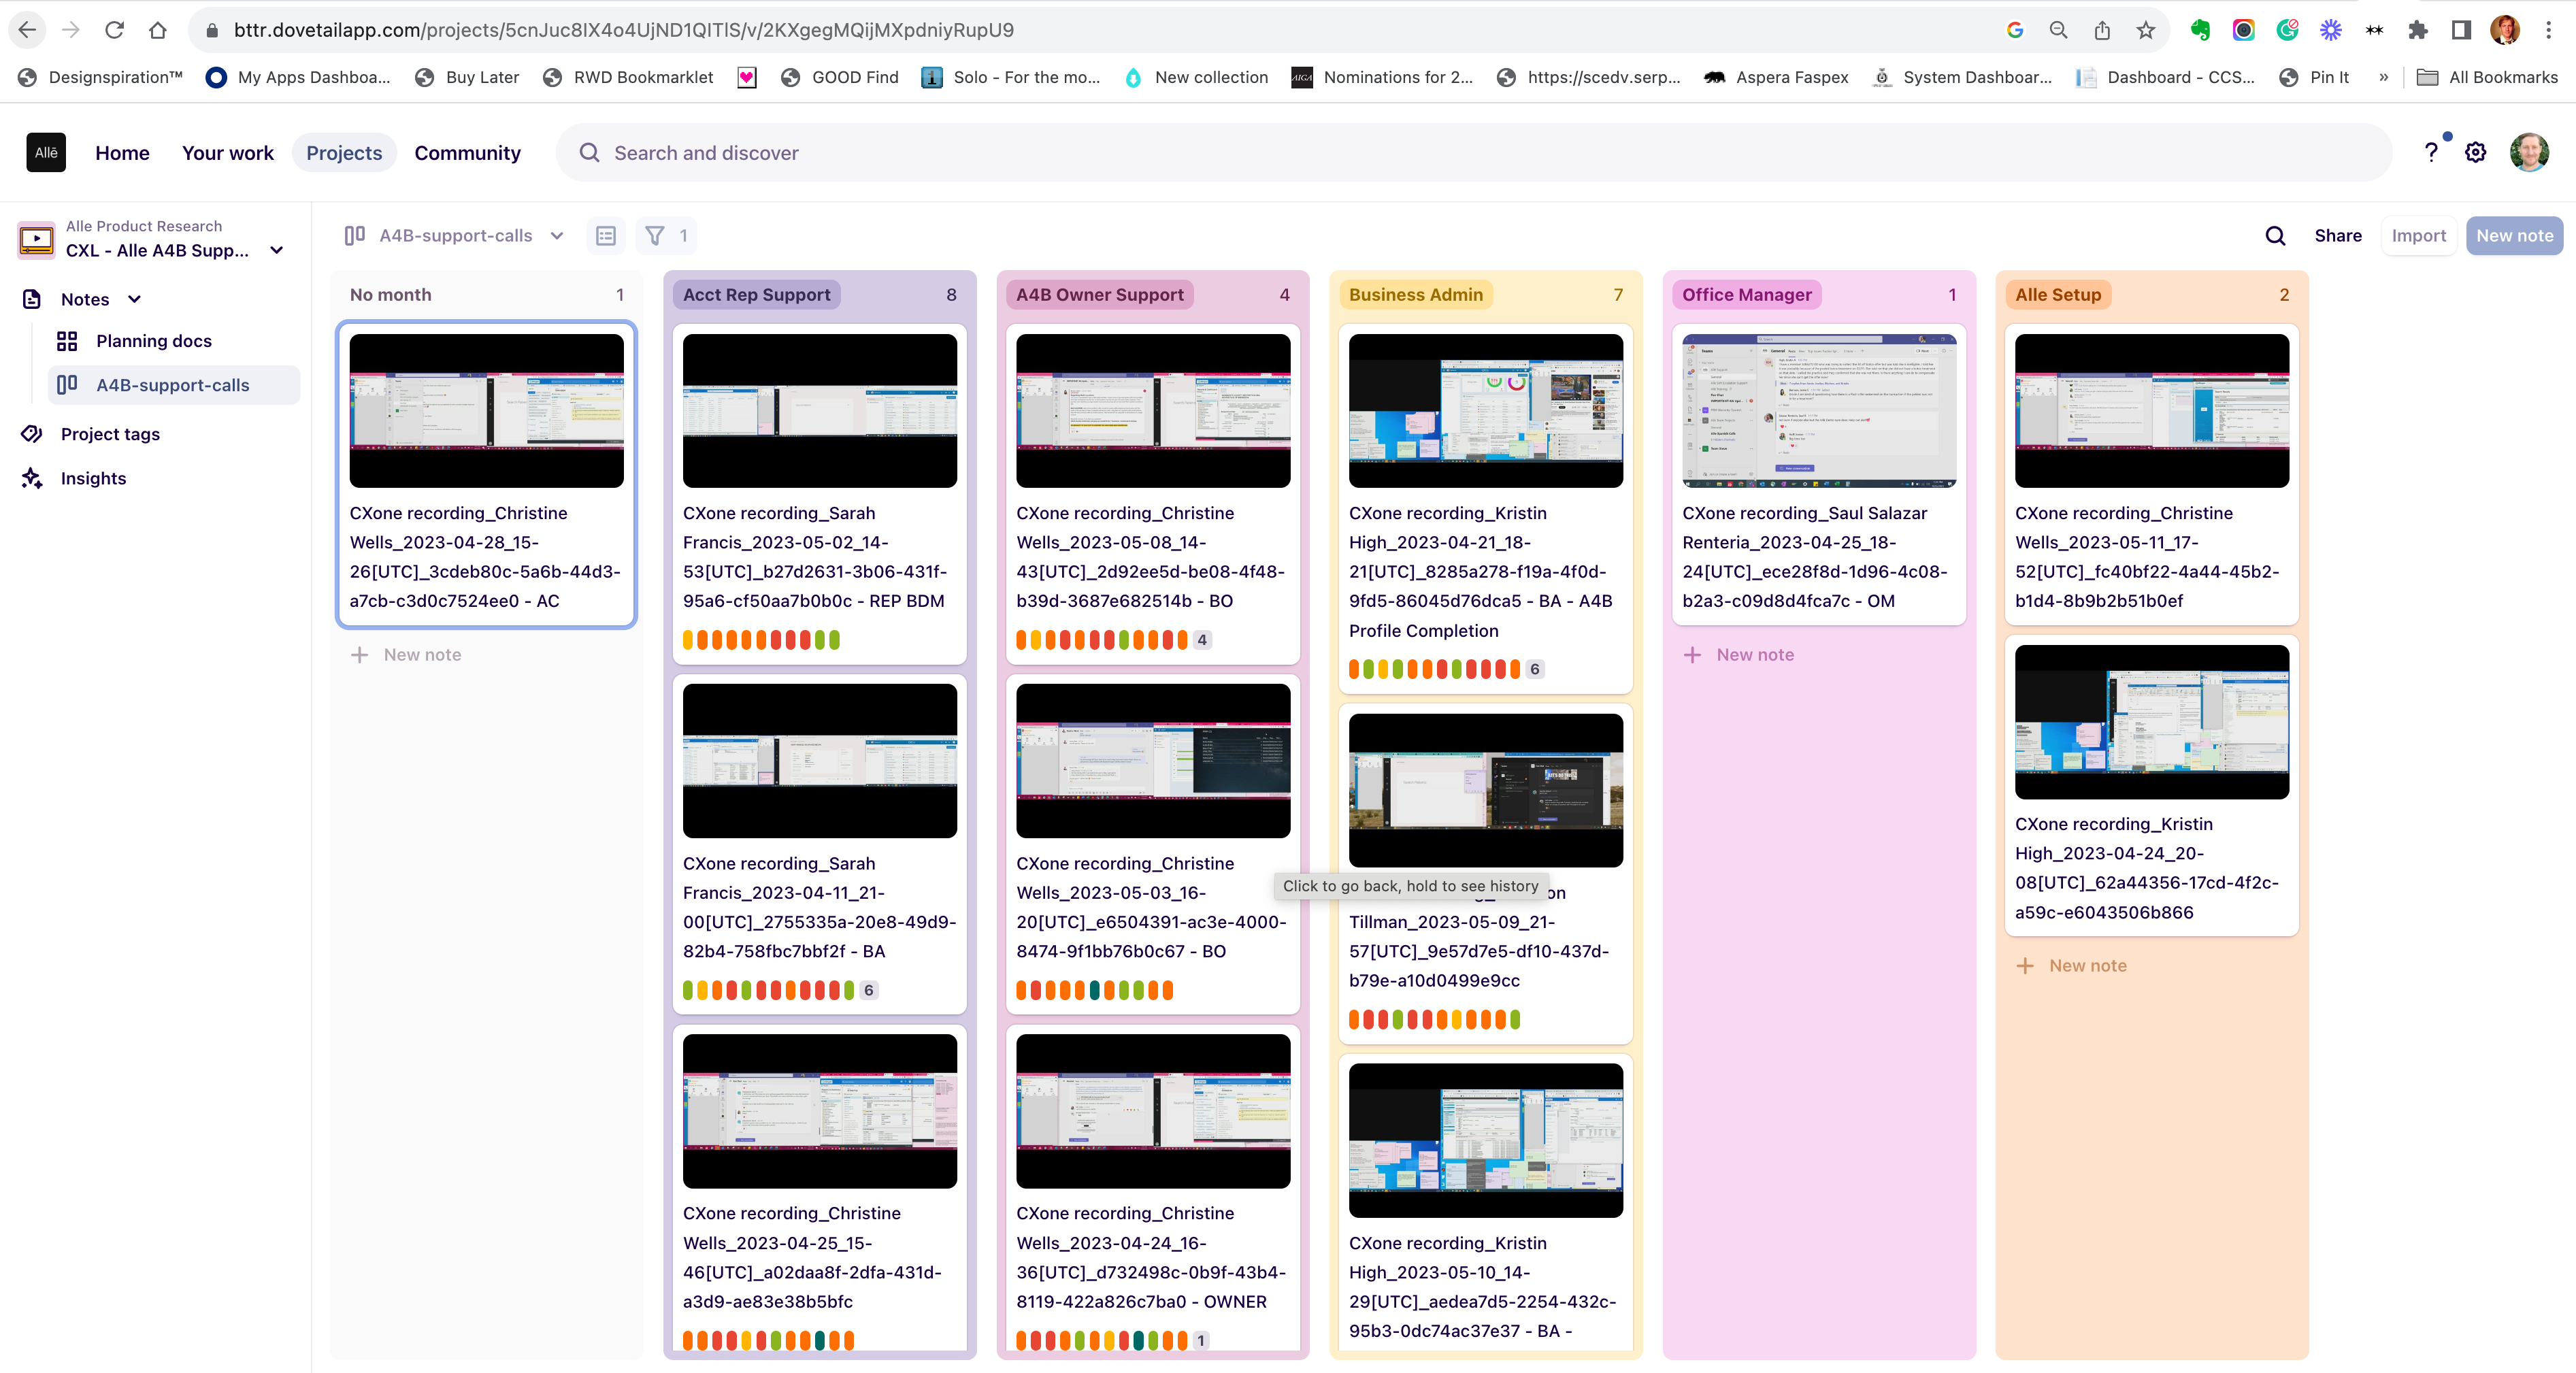The width and height of the screenshot is (2576, 1373).
Task: Click browser reload button
Action: 114,30
